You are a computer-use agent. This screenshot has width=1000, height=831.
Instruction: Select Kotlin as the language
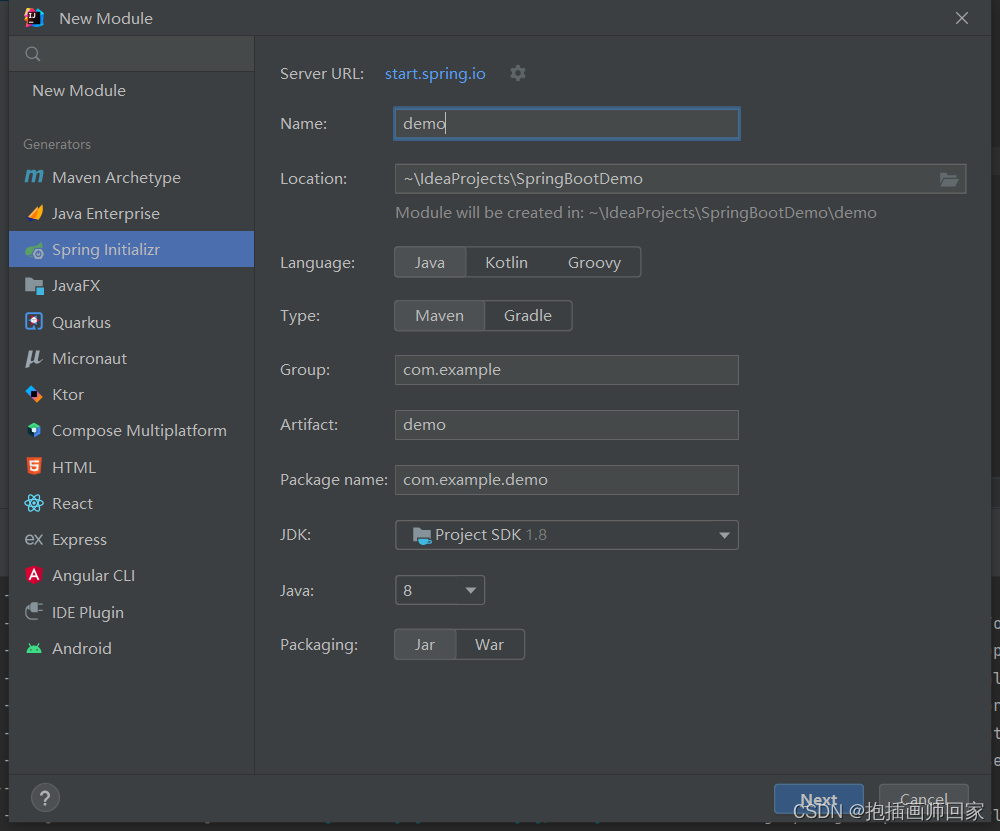point(506,262)
